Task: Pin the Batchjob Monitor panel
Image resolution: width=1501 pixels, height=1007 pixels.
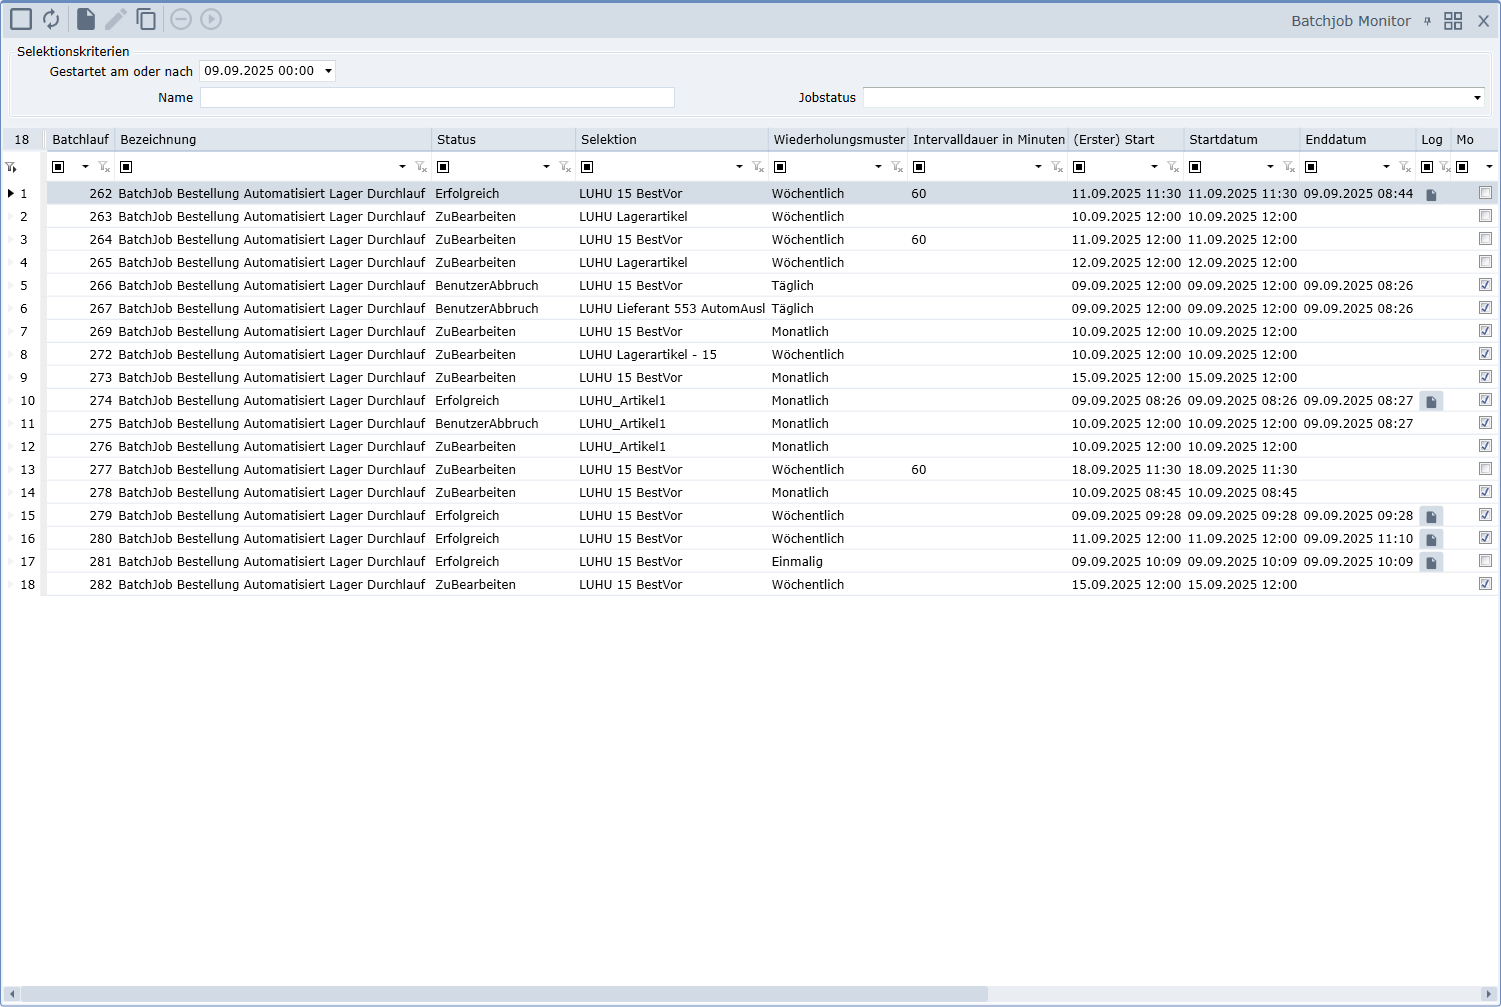Action: pyautogui.click(x=1427, y=21)
